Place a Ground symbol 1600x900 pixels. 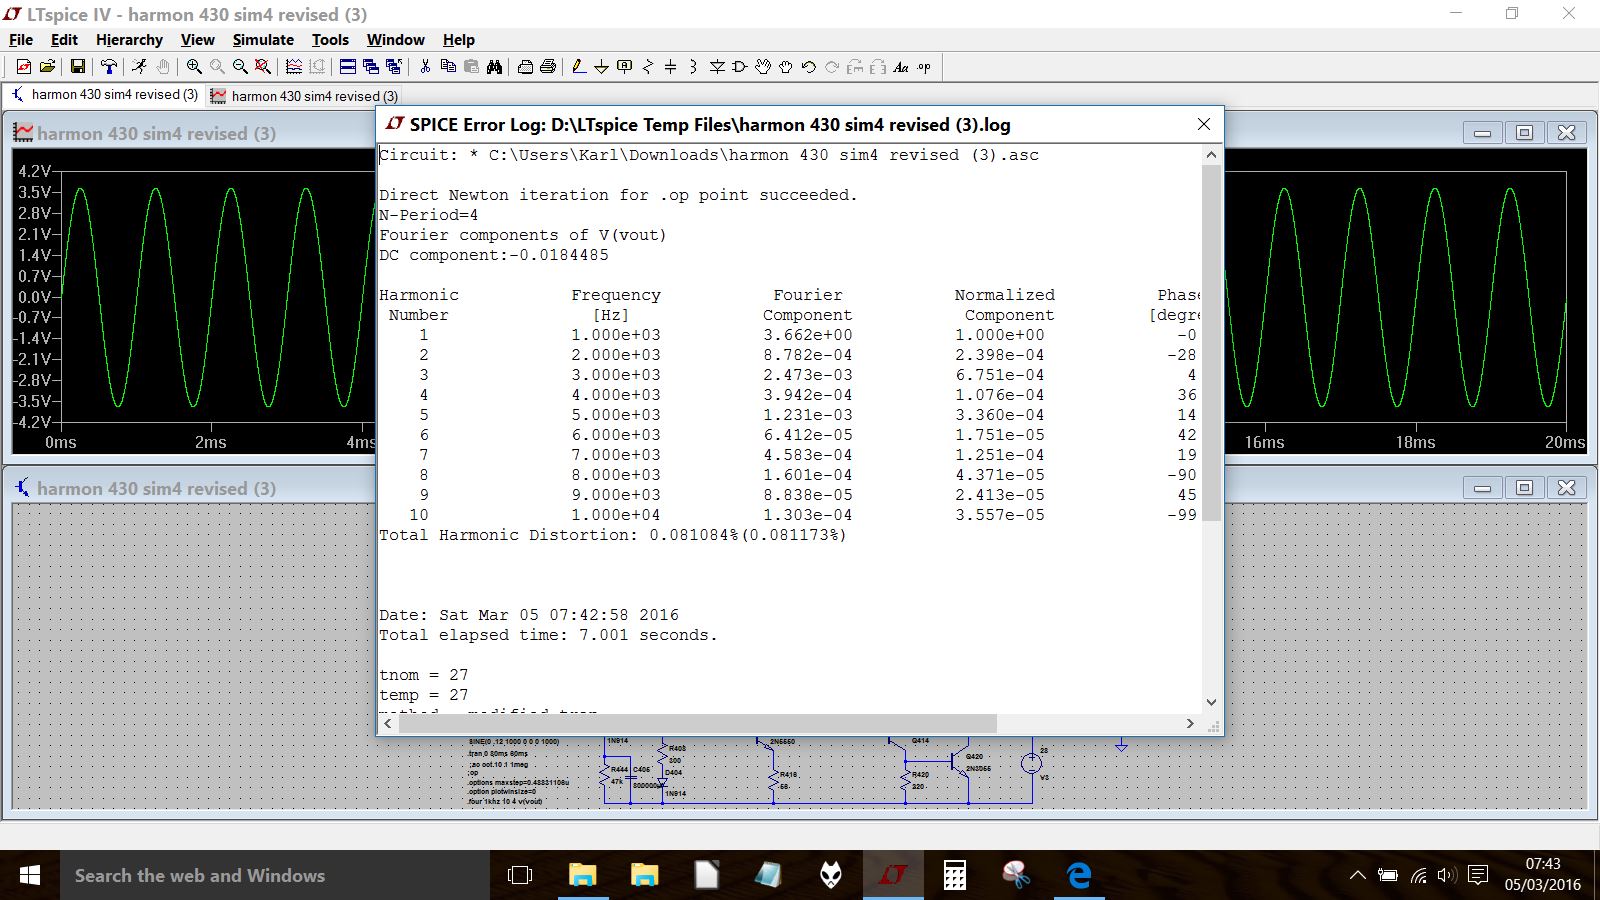click(602, 67)
